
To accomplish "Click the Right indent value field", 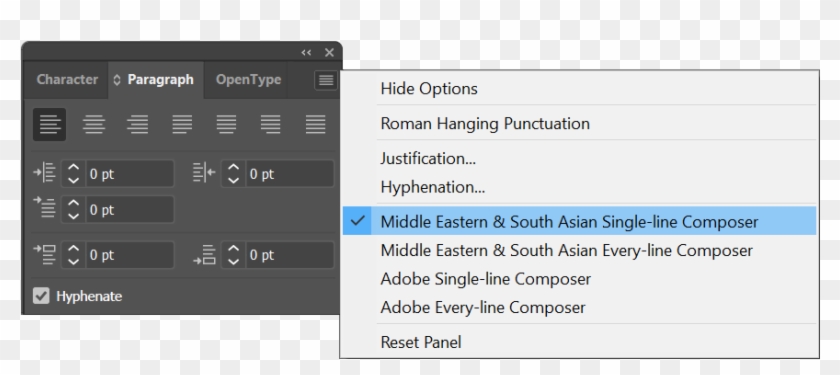I will point(290,174).
